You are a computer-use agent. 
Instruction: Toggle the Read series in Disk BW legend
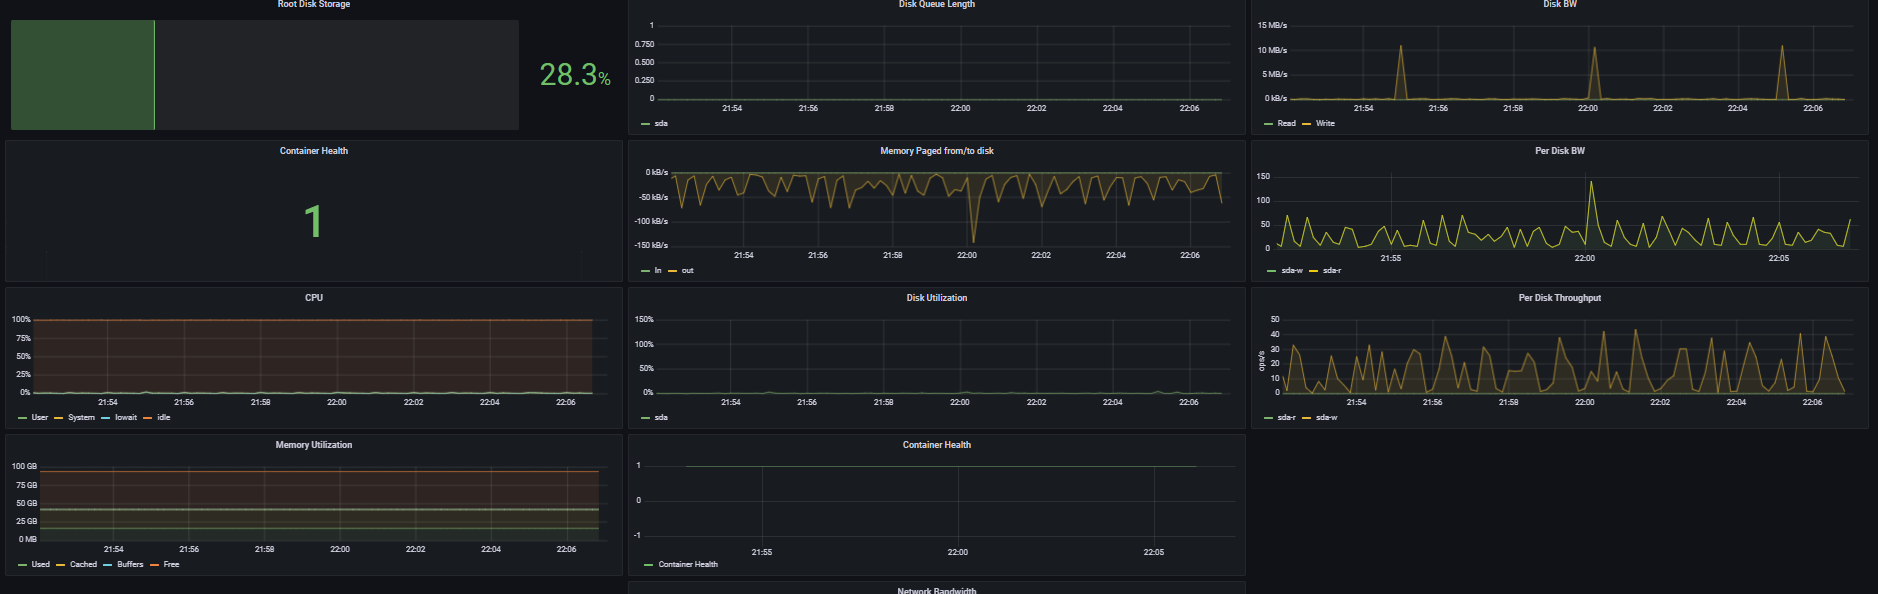click(x=1286, y=124)
